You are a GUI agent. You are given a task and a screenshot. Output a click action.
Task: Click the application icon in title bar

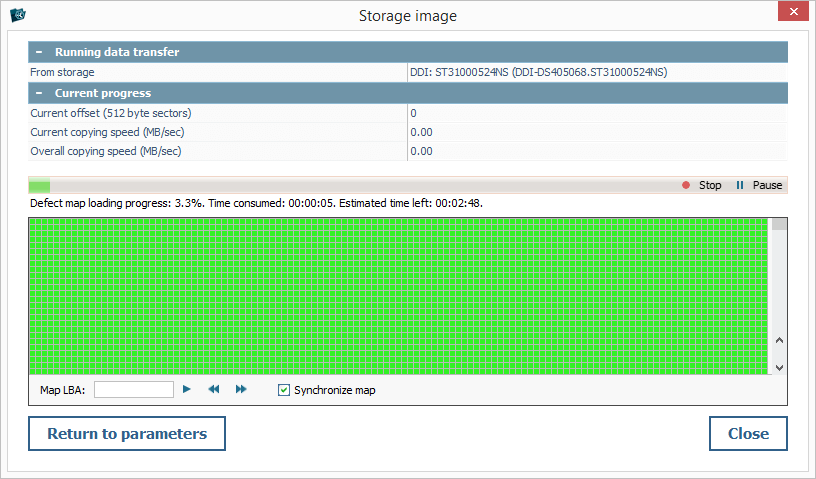click(x=17, y=15)
